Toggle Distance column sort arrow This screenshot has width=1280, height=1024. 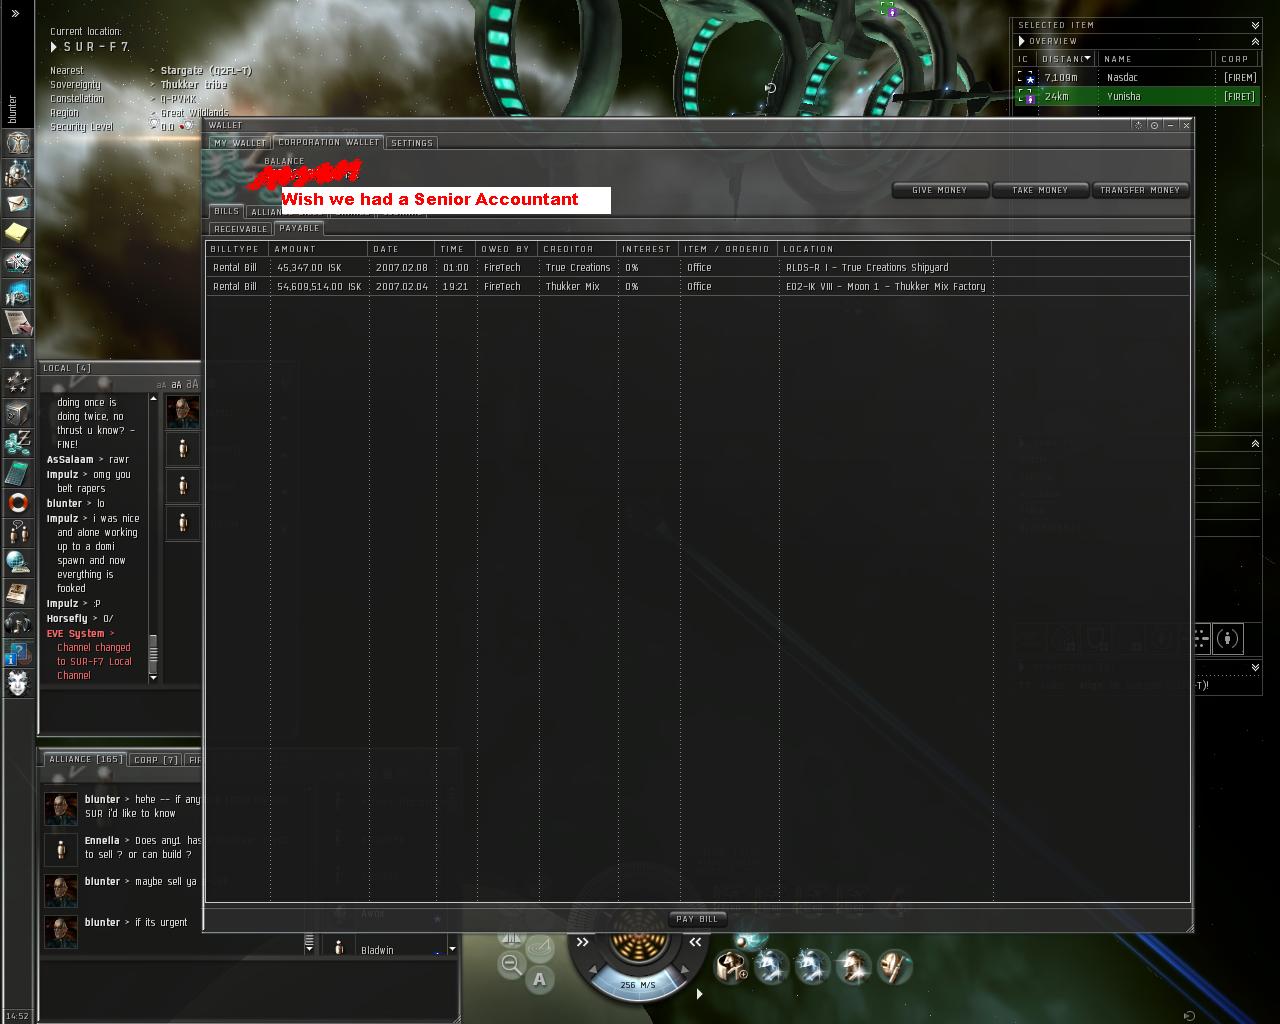1087,58
